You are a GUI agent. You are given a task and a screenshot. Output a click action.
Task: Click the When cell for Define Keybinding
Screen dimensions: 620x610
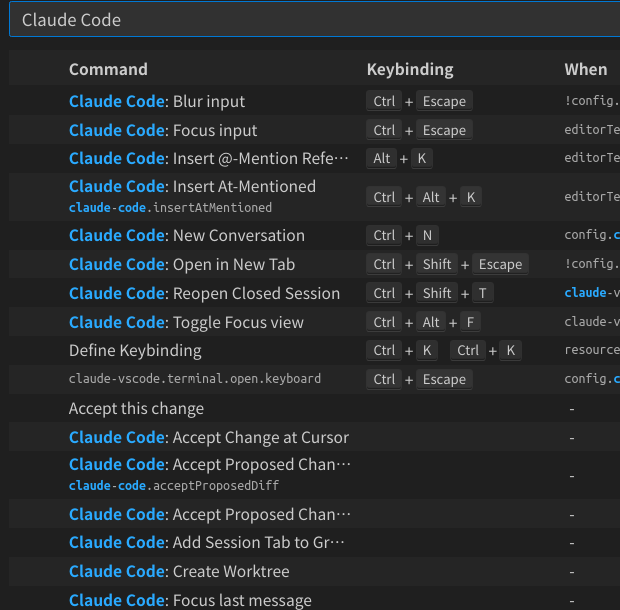coord(592,350)
